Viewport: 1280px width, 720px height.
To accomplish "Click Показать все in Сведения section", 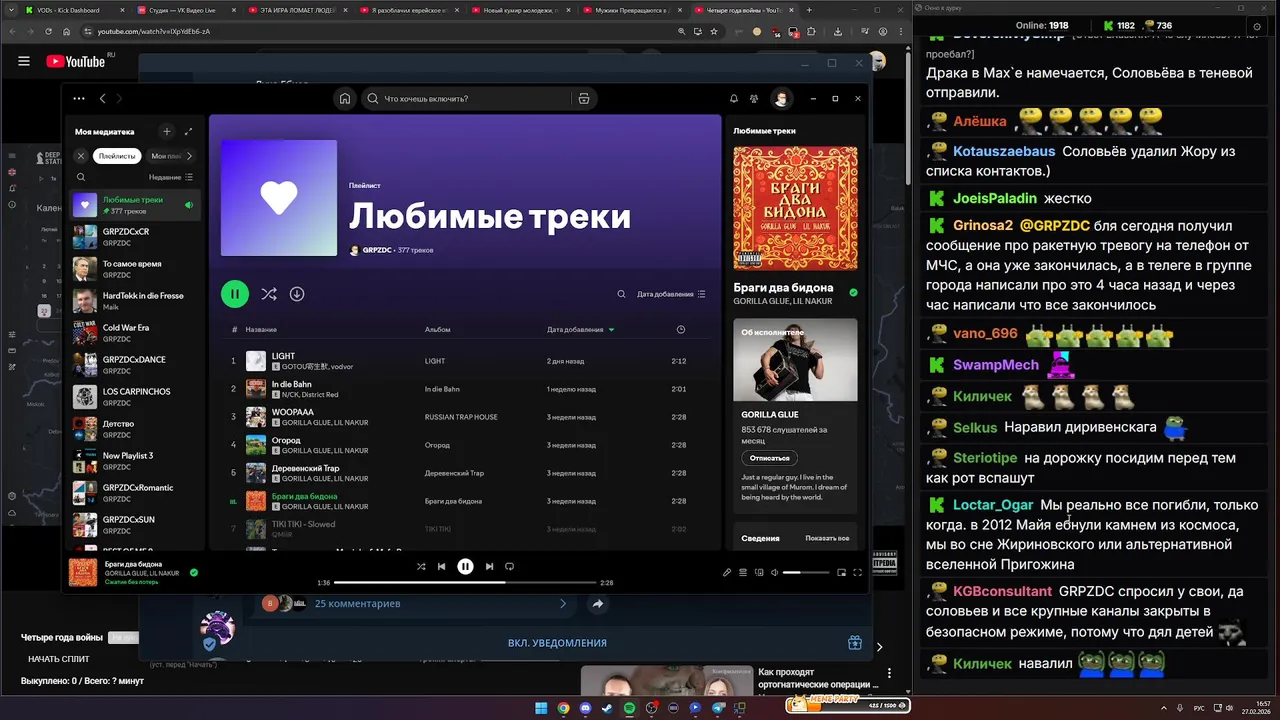I will (827, 538).
